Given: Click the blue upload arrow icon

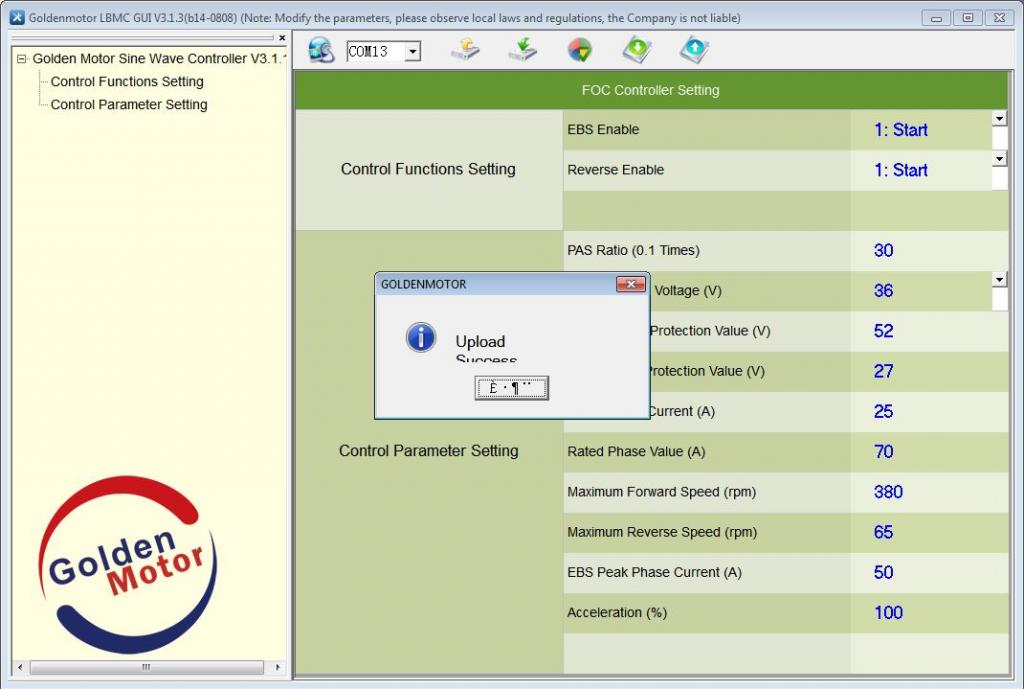Looking at the screenshot, I should [694, 50].
